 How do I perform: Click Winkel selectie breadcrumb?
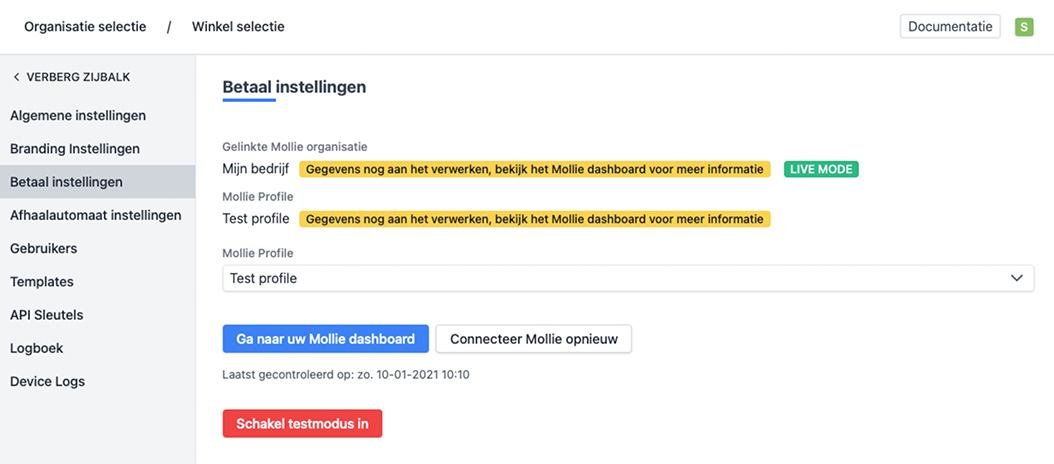pos(238,27)
